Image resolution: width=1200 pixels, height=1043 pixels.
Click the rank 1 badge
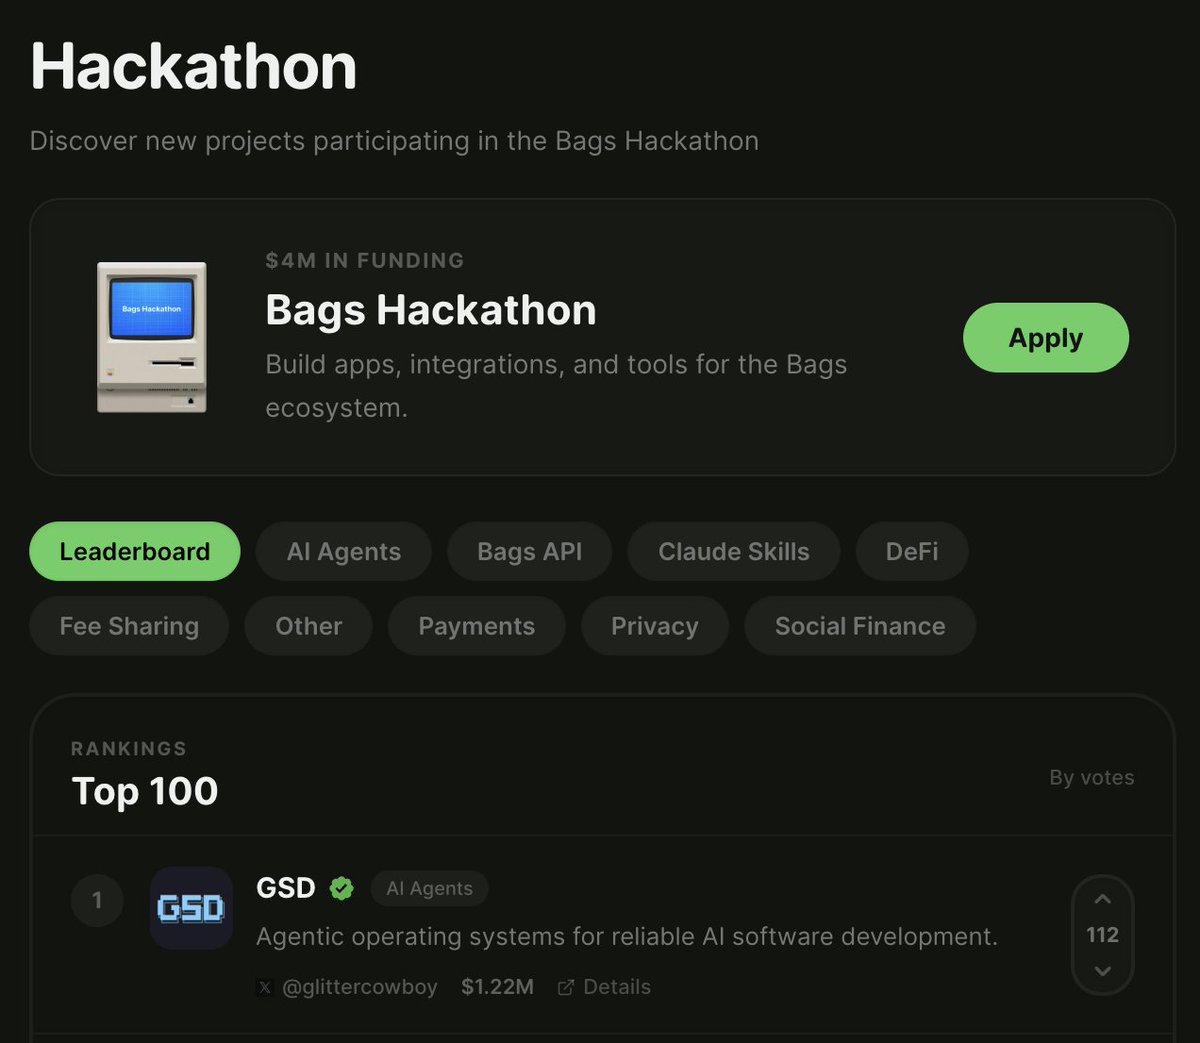pyautogui.click(x=97, y=901)
